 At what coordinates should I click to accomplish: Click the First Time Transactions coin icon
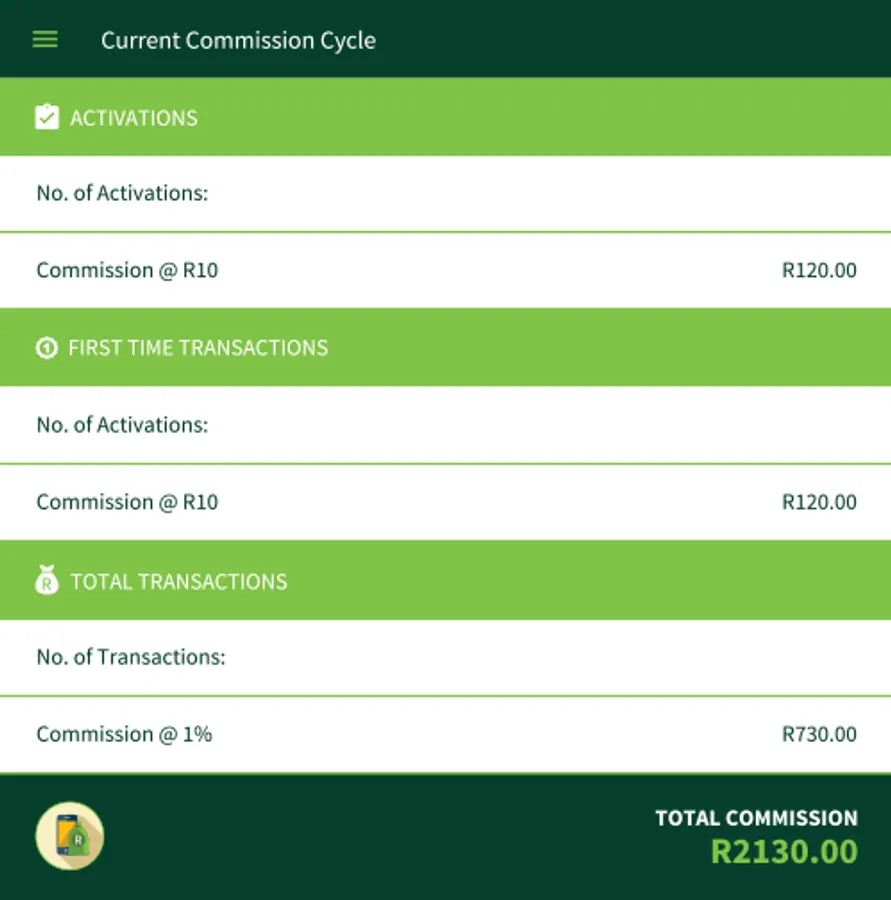pyautogui.click(x=46, y=348)
